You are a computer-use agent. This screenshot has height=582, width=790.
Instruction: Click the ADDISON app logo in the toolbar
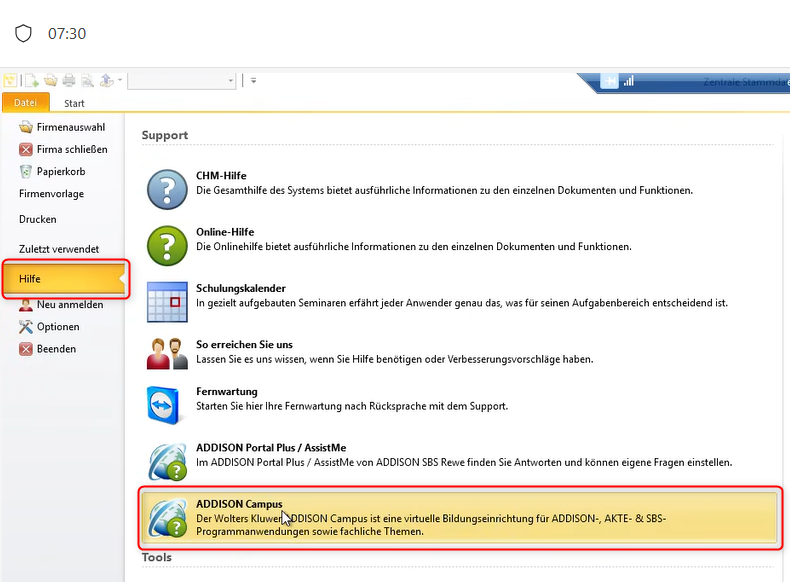pos(10,81)
